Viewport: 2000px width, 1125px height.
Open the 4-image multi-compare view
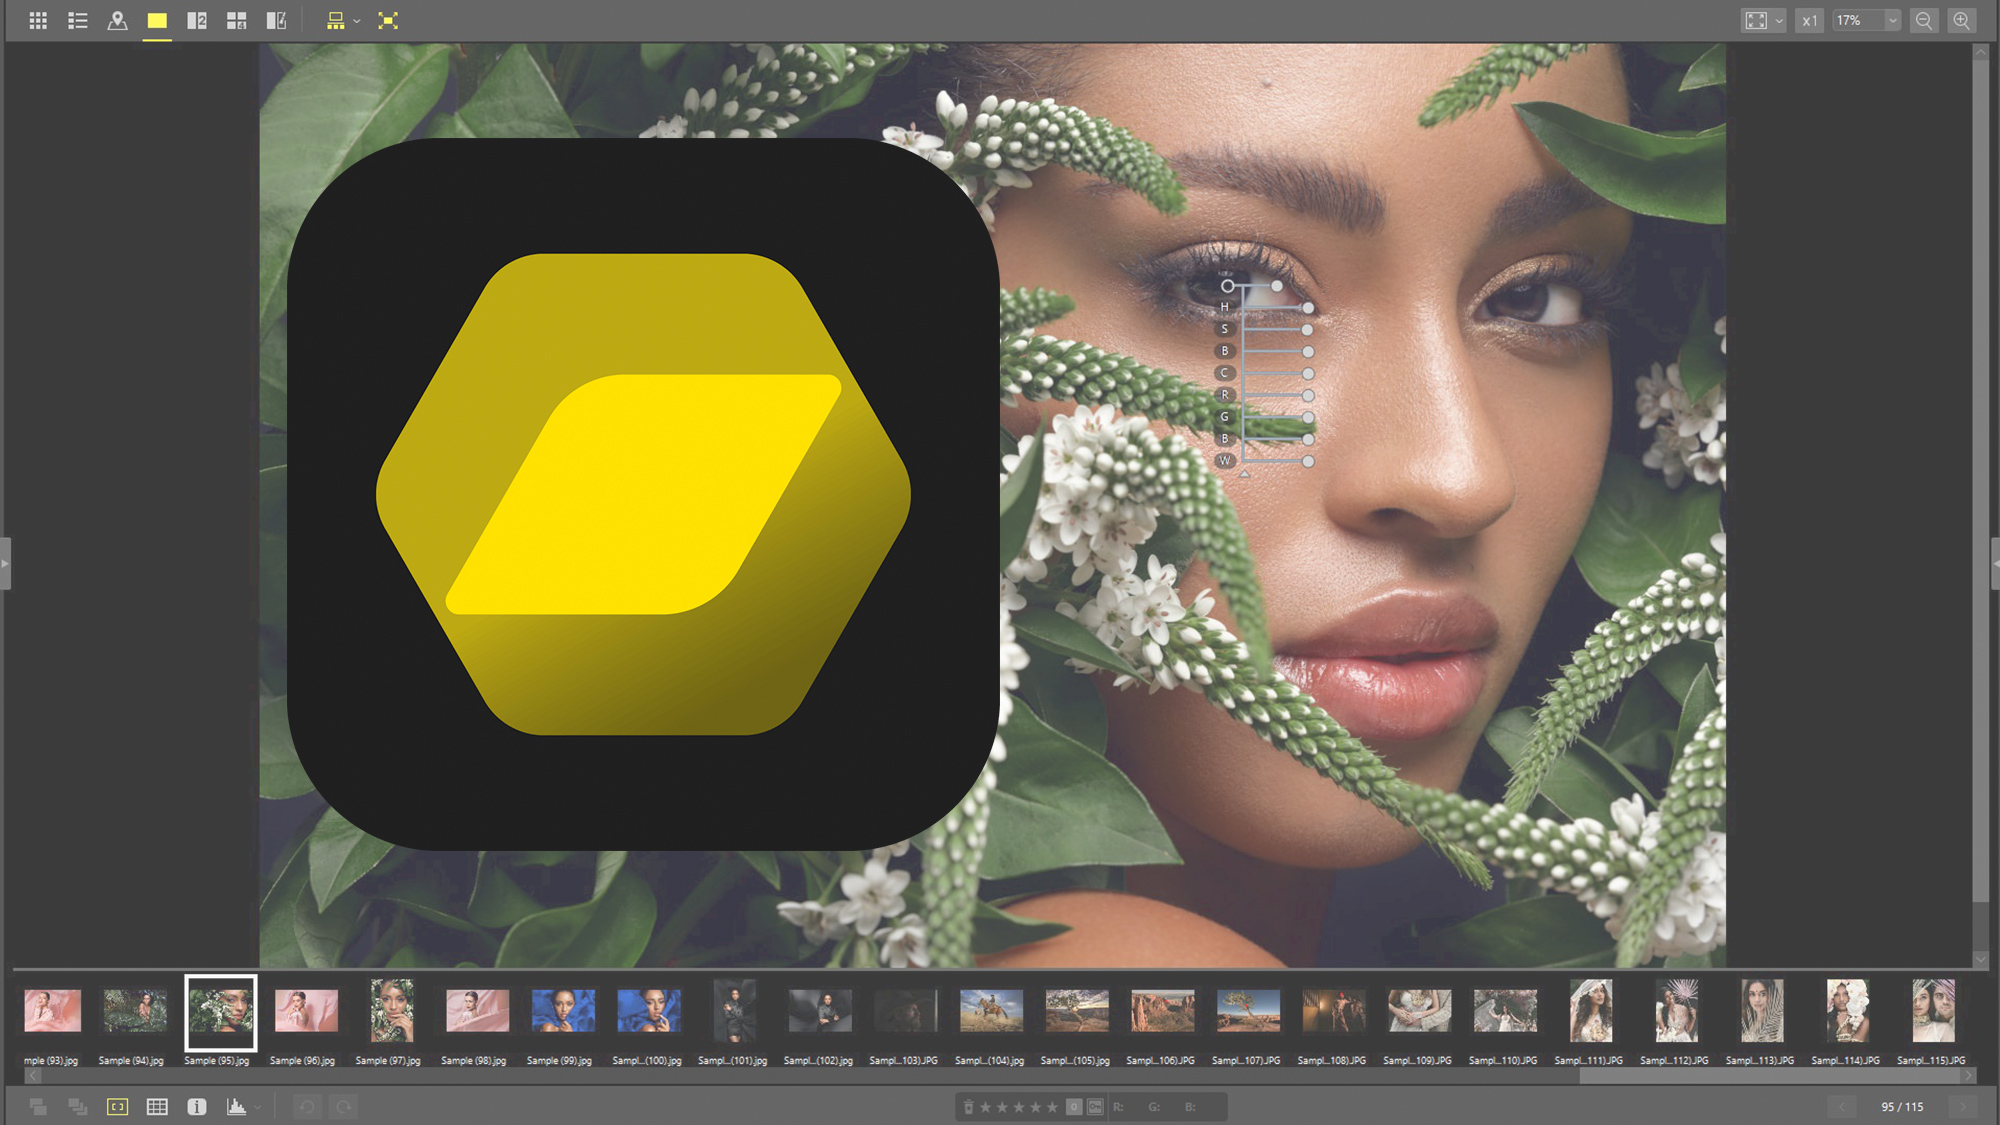[x=237, y=20]
